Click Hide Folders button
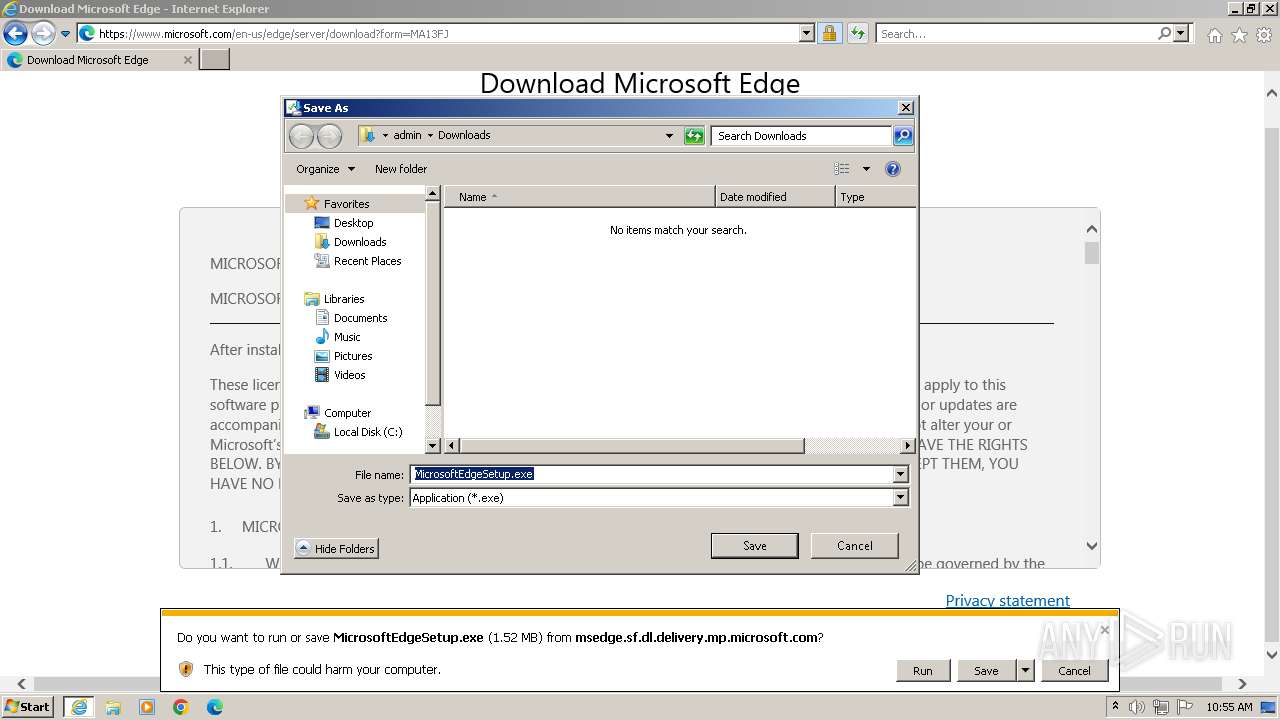 [x=336, y=548]
